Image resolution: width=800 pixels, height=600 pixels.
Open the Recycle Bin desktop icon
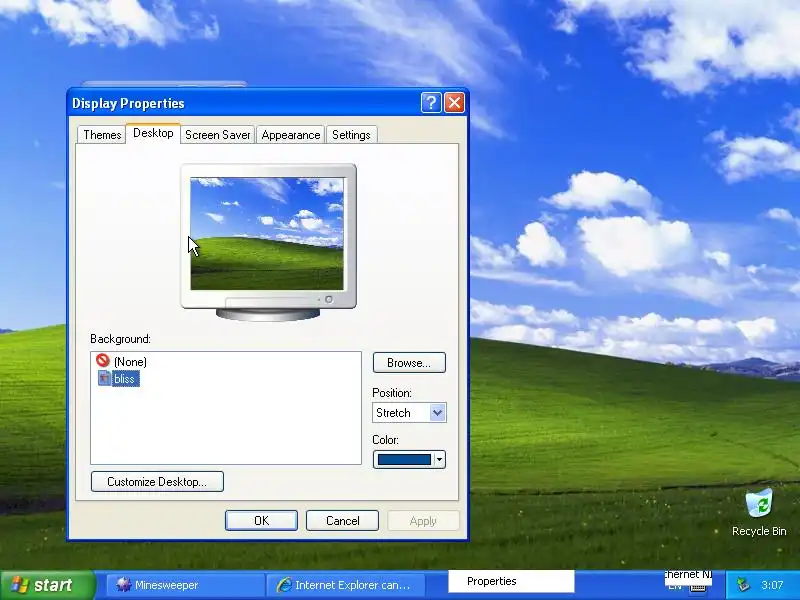(759, 512)
